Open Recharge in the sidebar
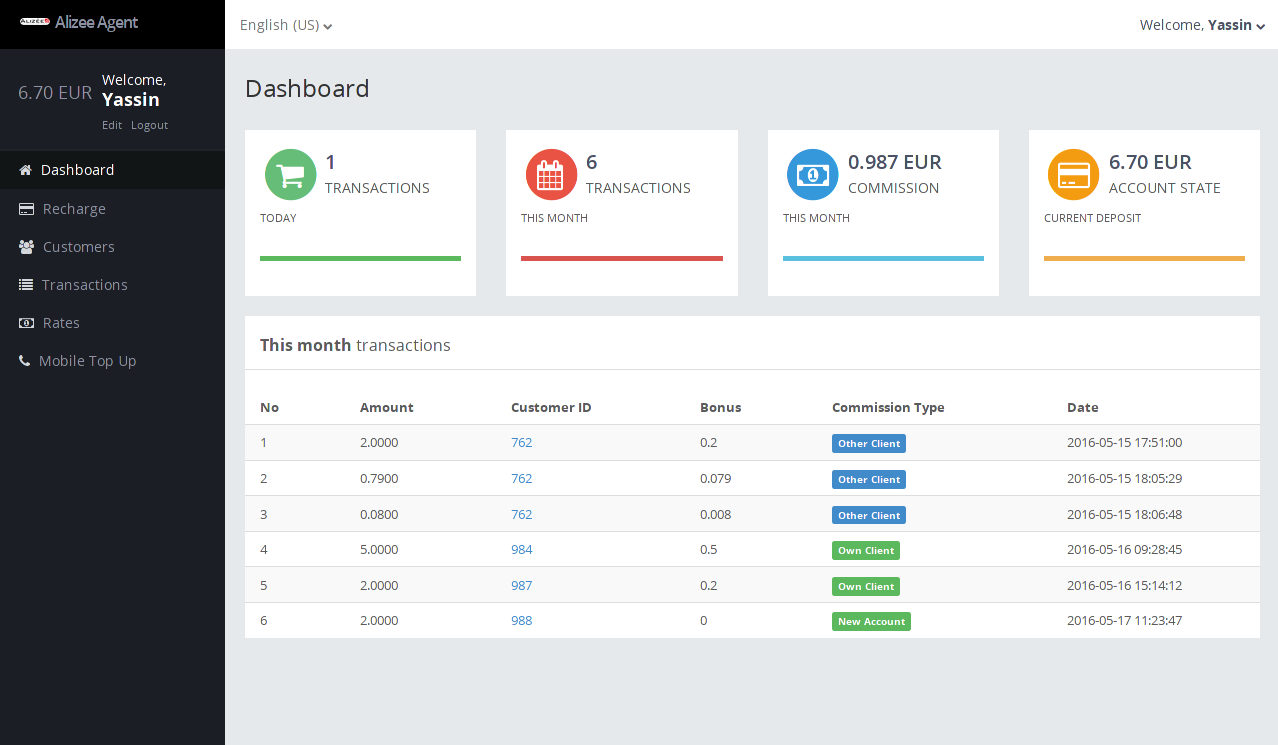1278x745 pixels. click(x=74, y=209)
